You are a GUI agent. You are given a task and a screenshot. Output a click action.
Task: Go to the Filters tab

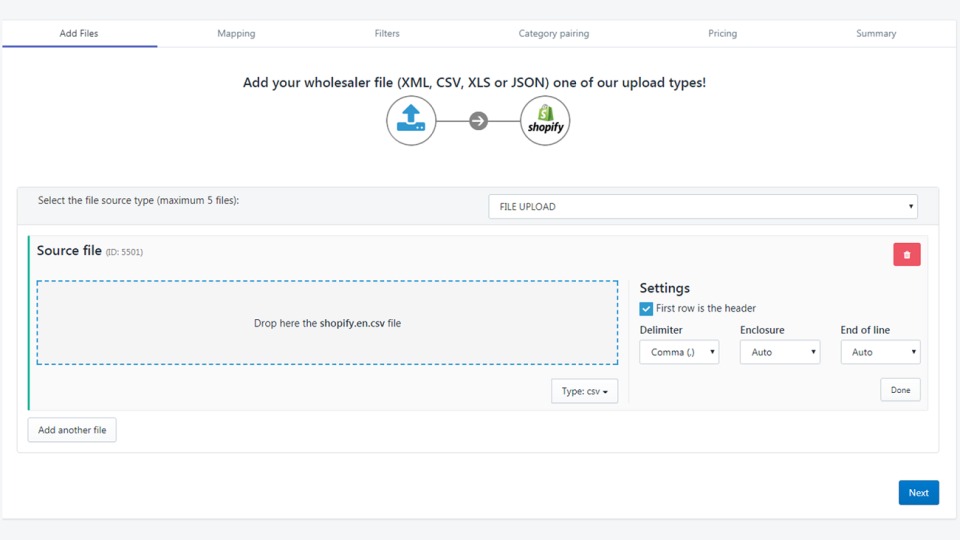387,33
